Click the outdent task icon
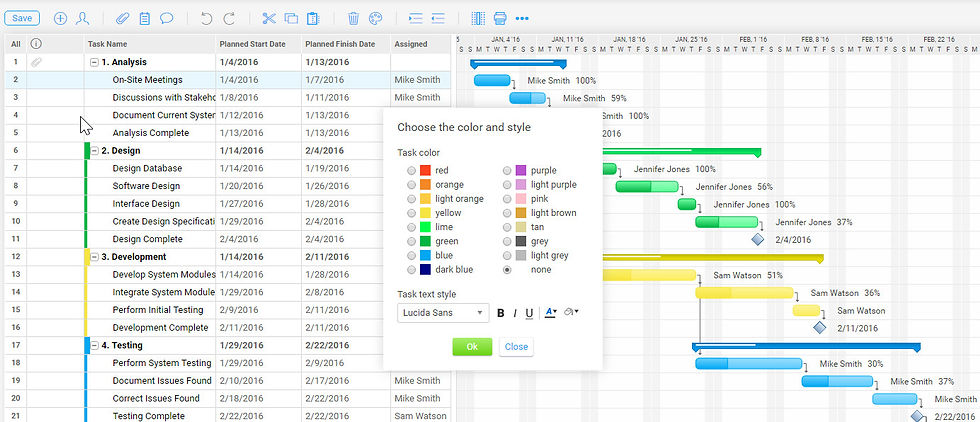This screenshot has width=980, height=422. (x=438, y=18)
